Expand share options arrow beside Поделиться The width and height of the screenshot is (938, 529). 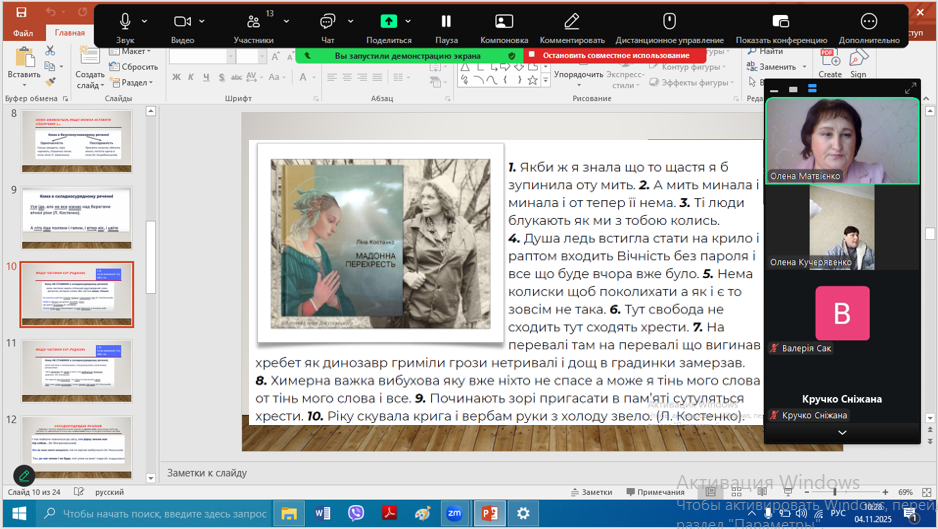tap(408, 22)
